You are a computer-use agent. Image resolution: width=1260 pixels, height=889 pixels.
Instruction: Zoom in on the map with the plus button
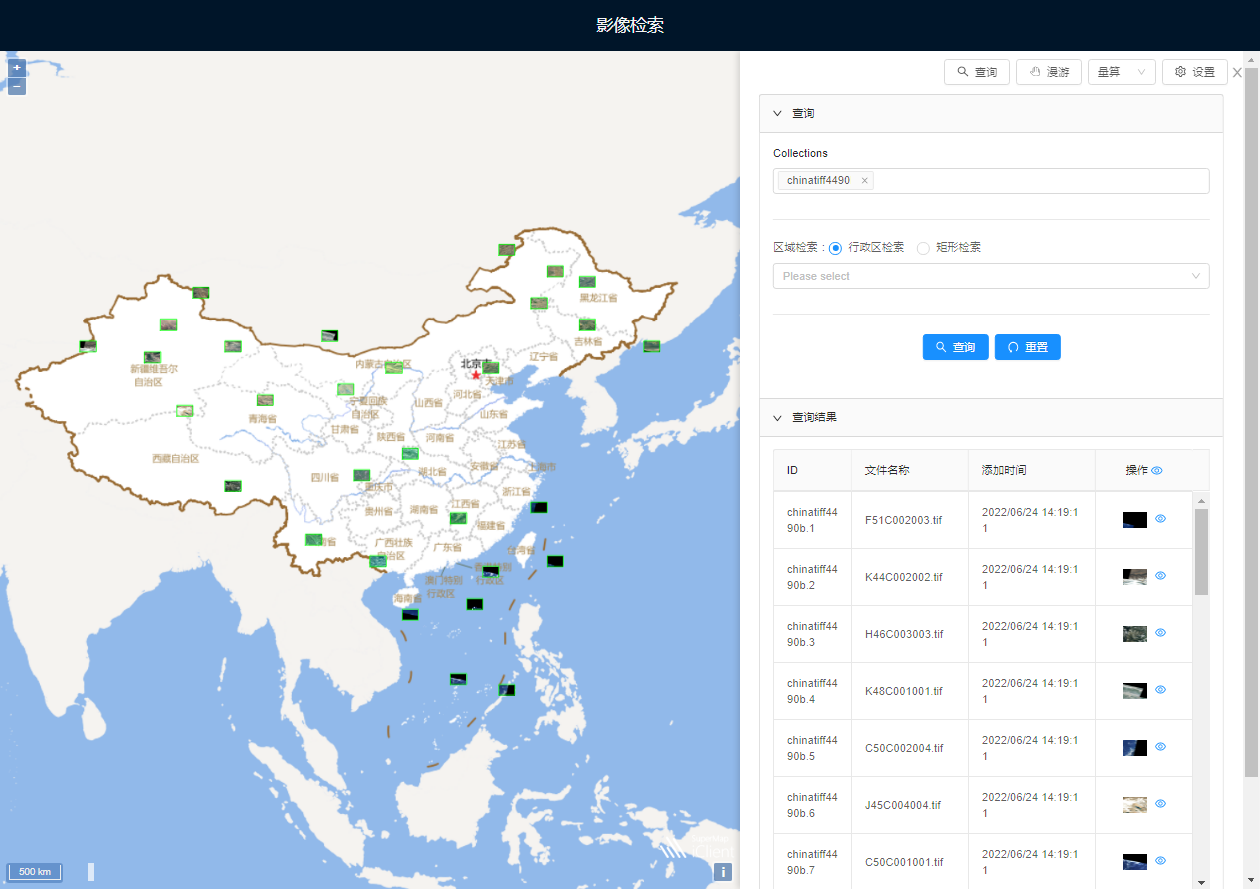pyautogui.click(x=17, y=68)
